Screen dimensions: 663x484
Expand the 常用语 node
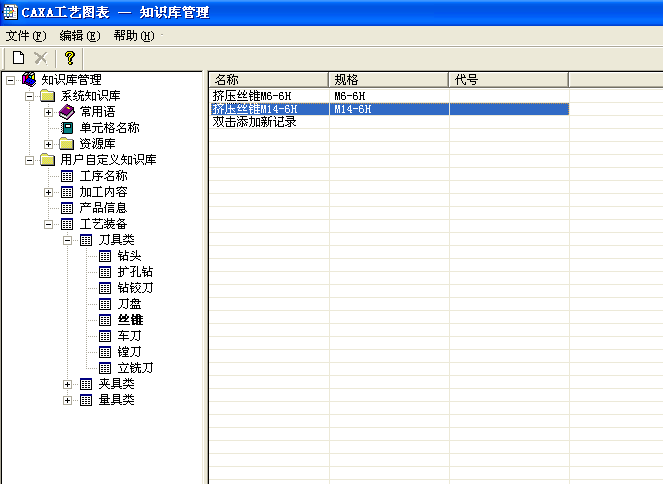pos(48,112)
